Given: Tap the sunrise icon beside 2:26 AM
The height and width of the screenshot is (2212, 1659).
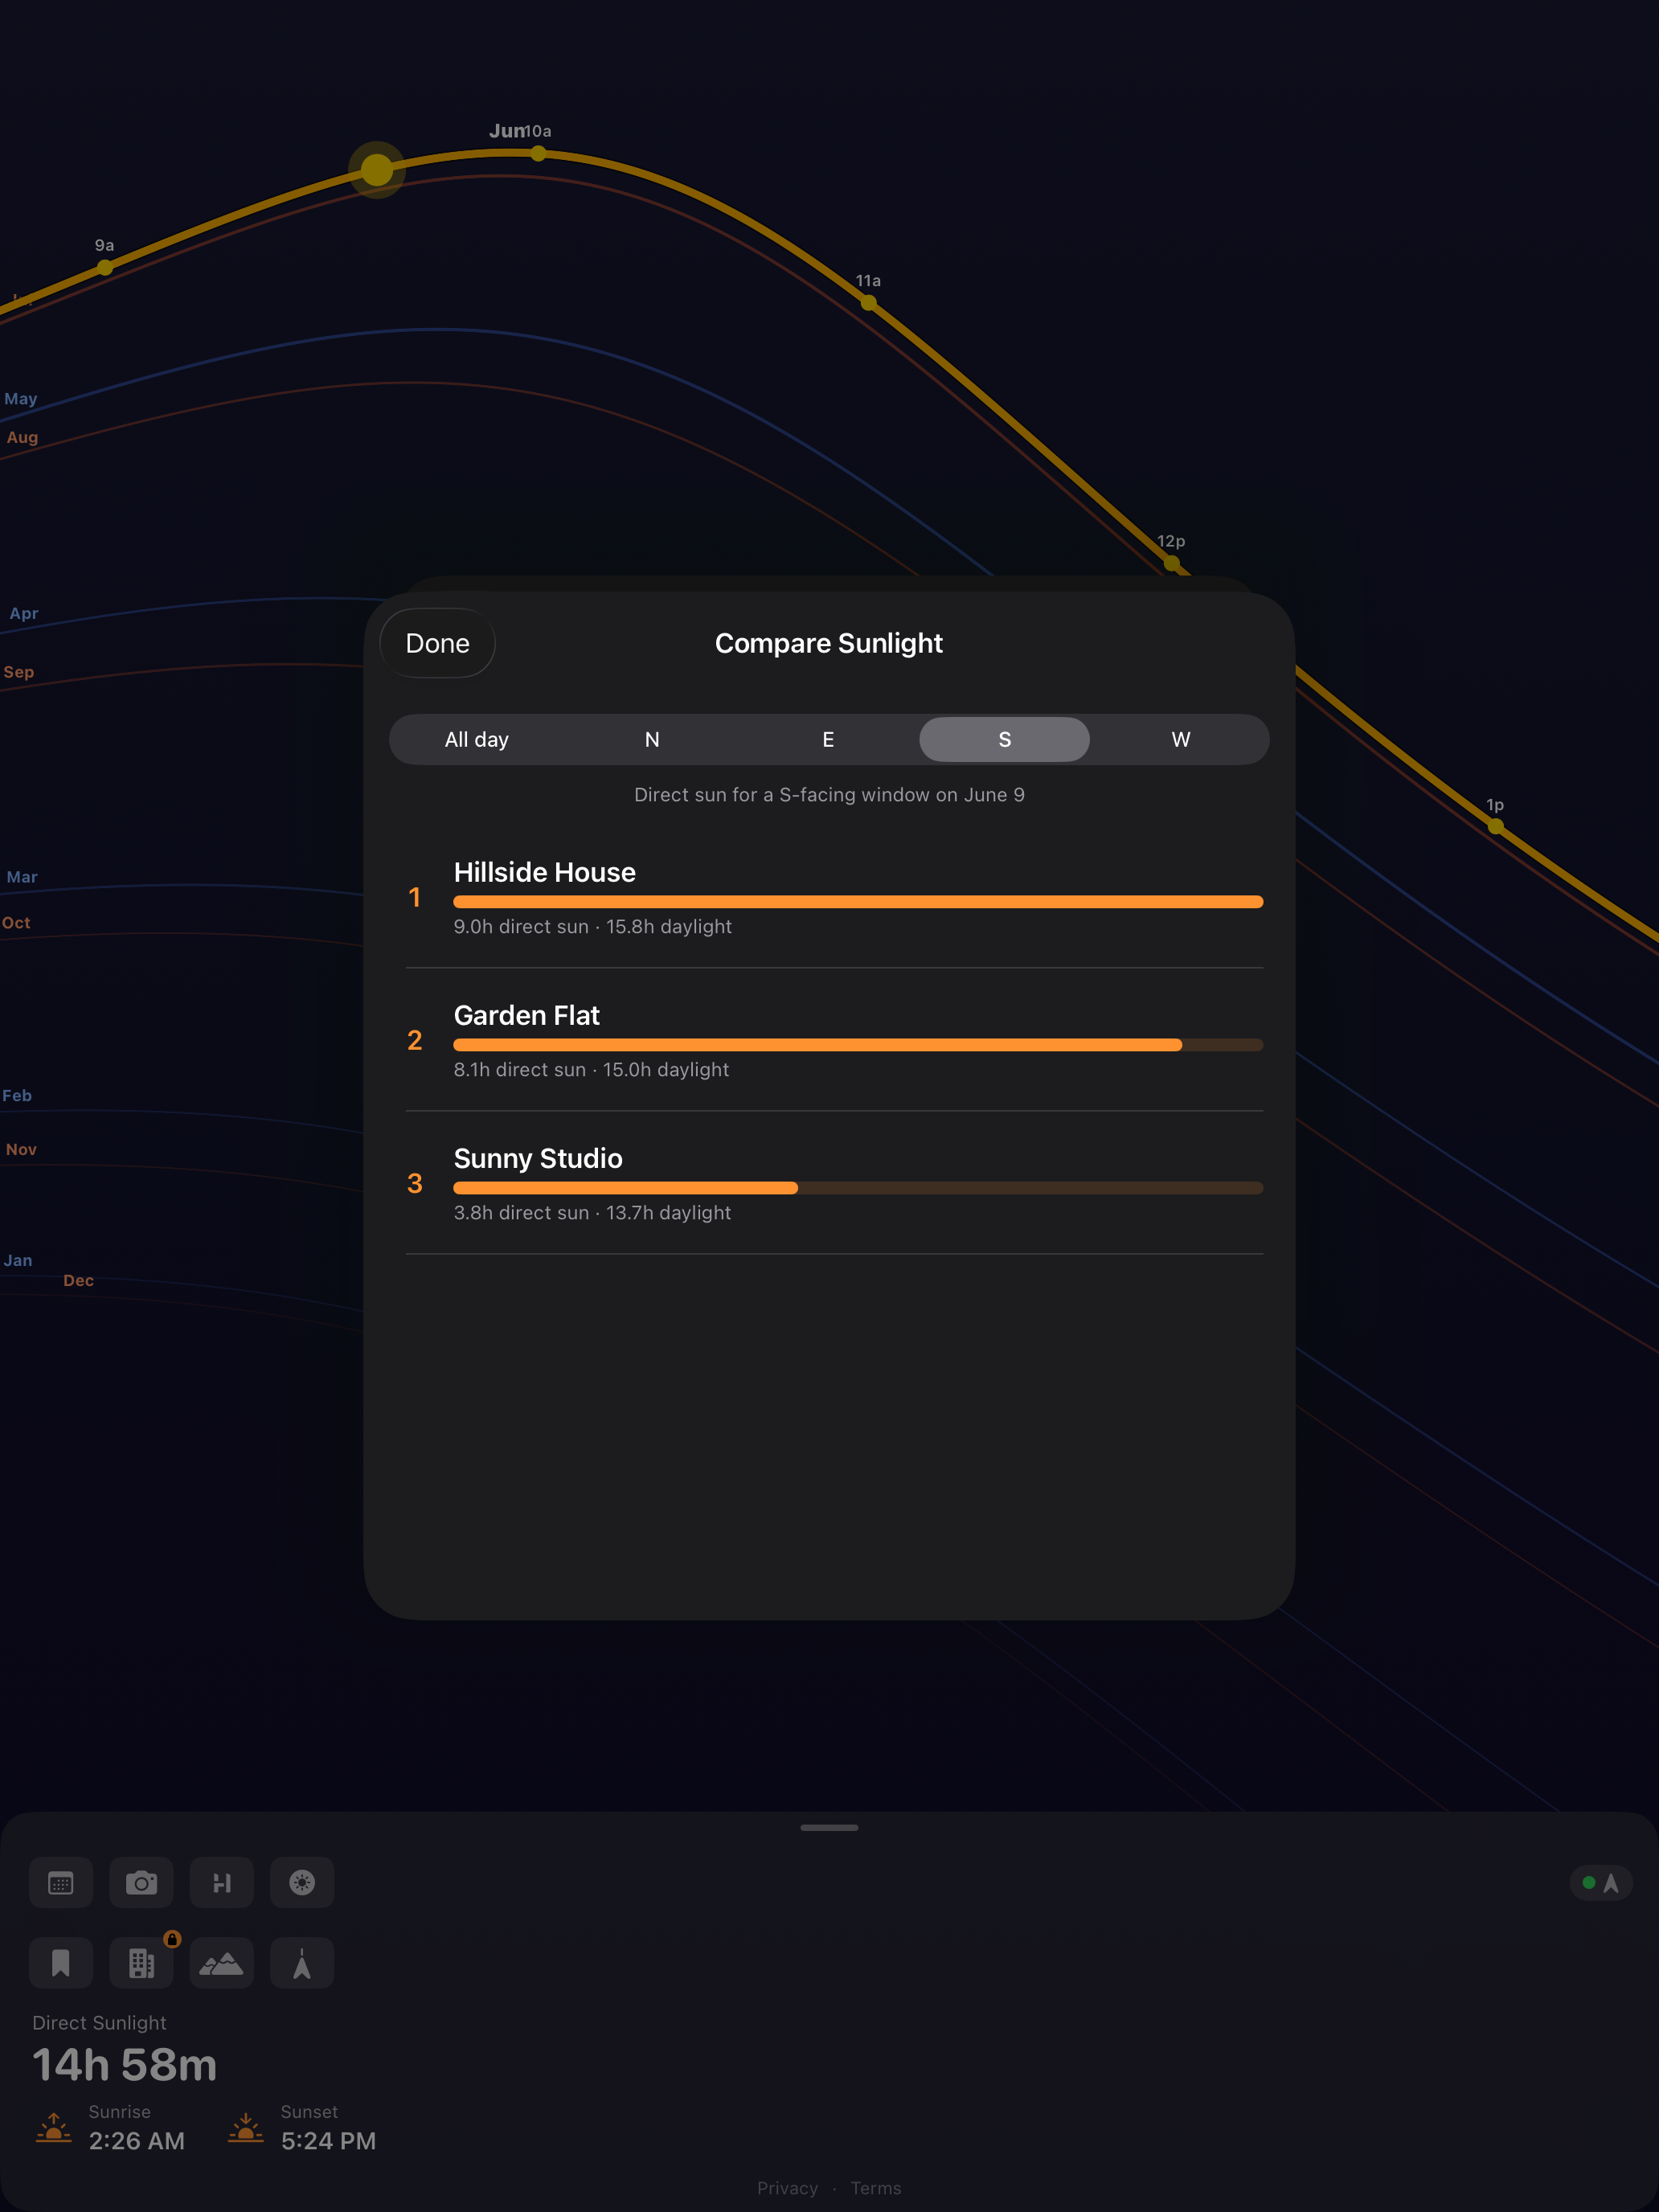Looking at the screenshot, I should point(54,2128).
